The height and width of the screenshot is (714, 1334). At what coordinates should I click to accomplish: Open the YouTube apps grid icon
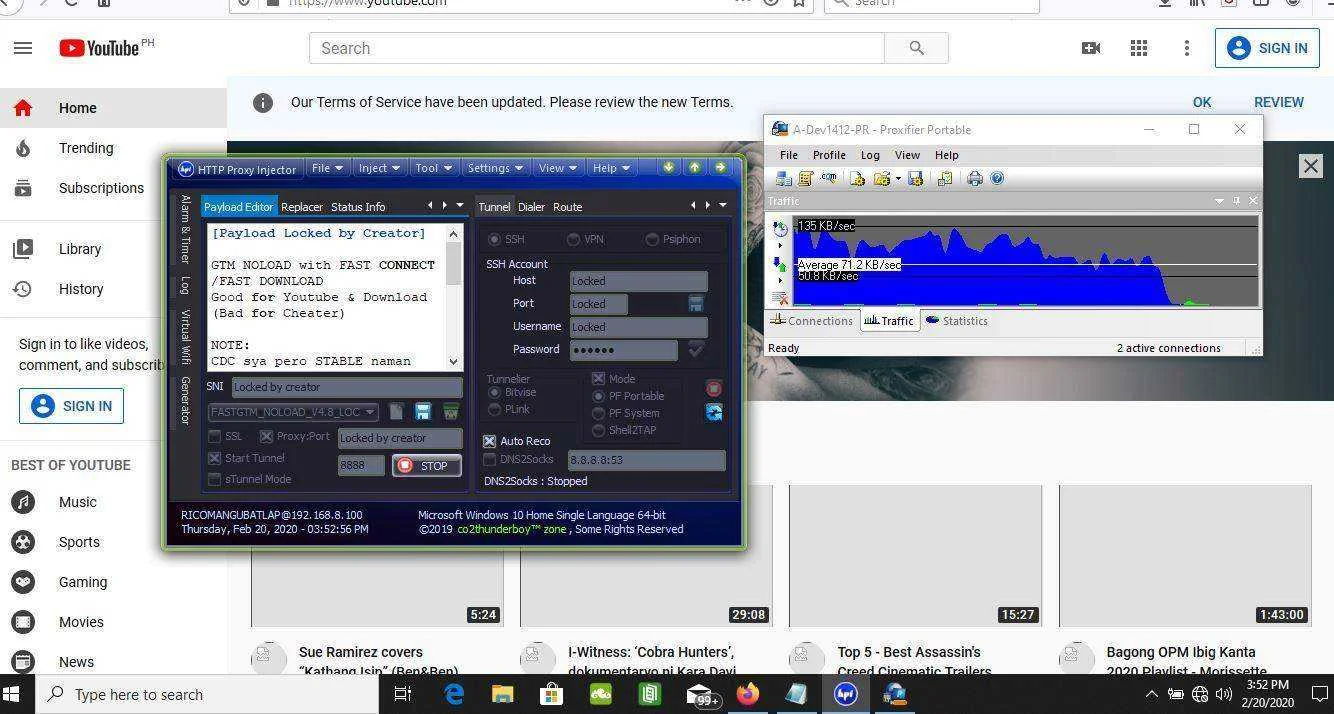click(x=1139, y=48)
